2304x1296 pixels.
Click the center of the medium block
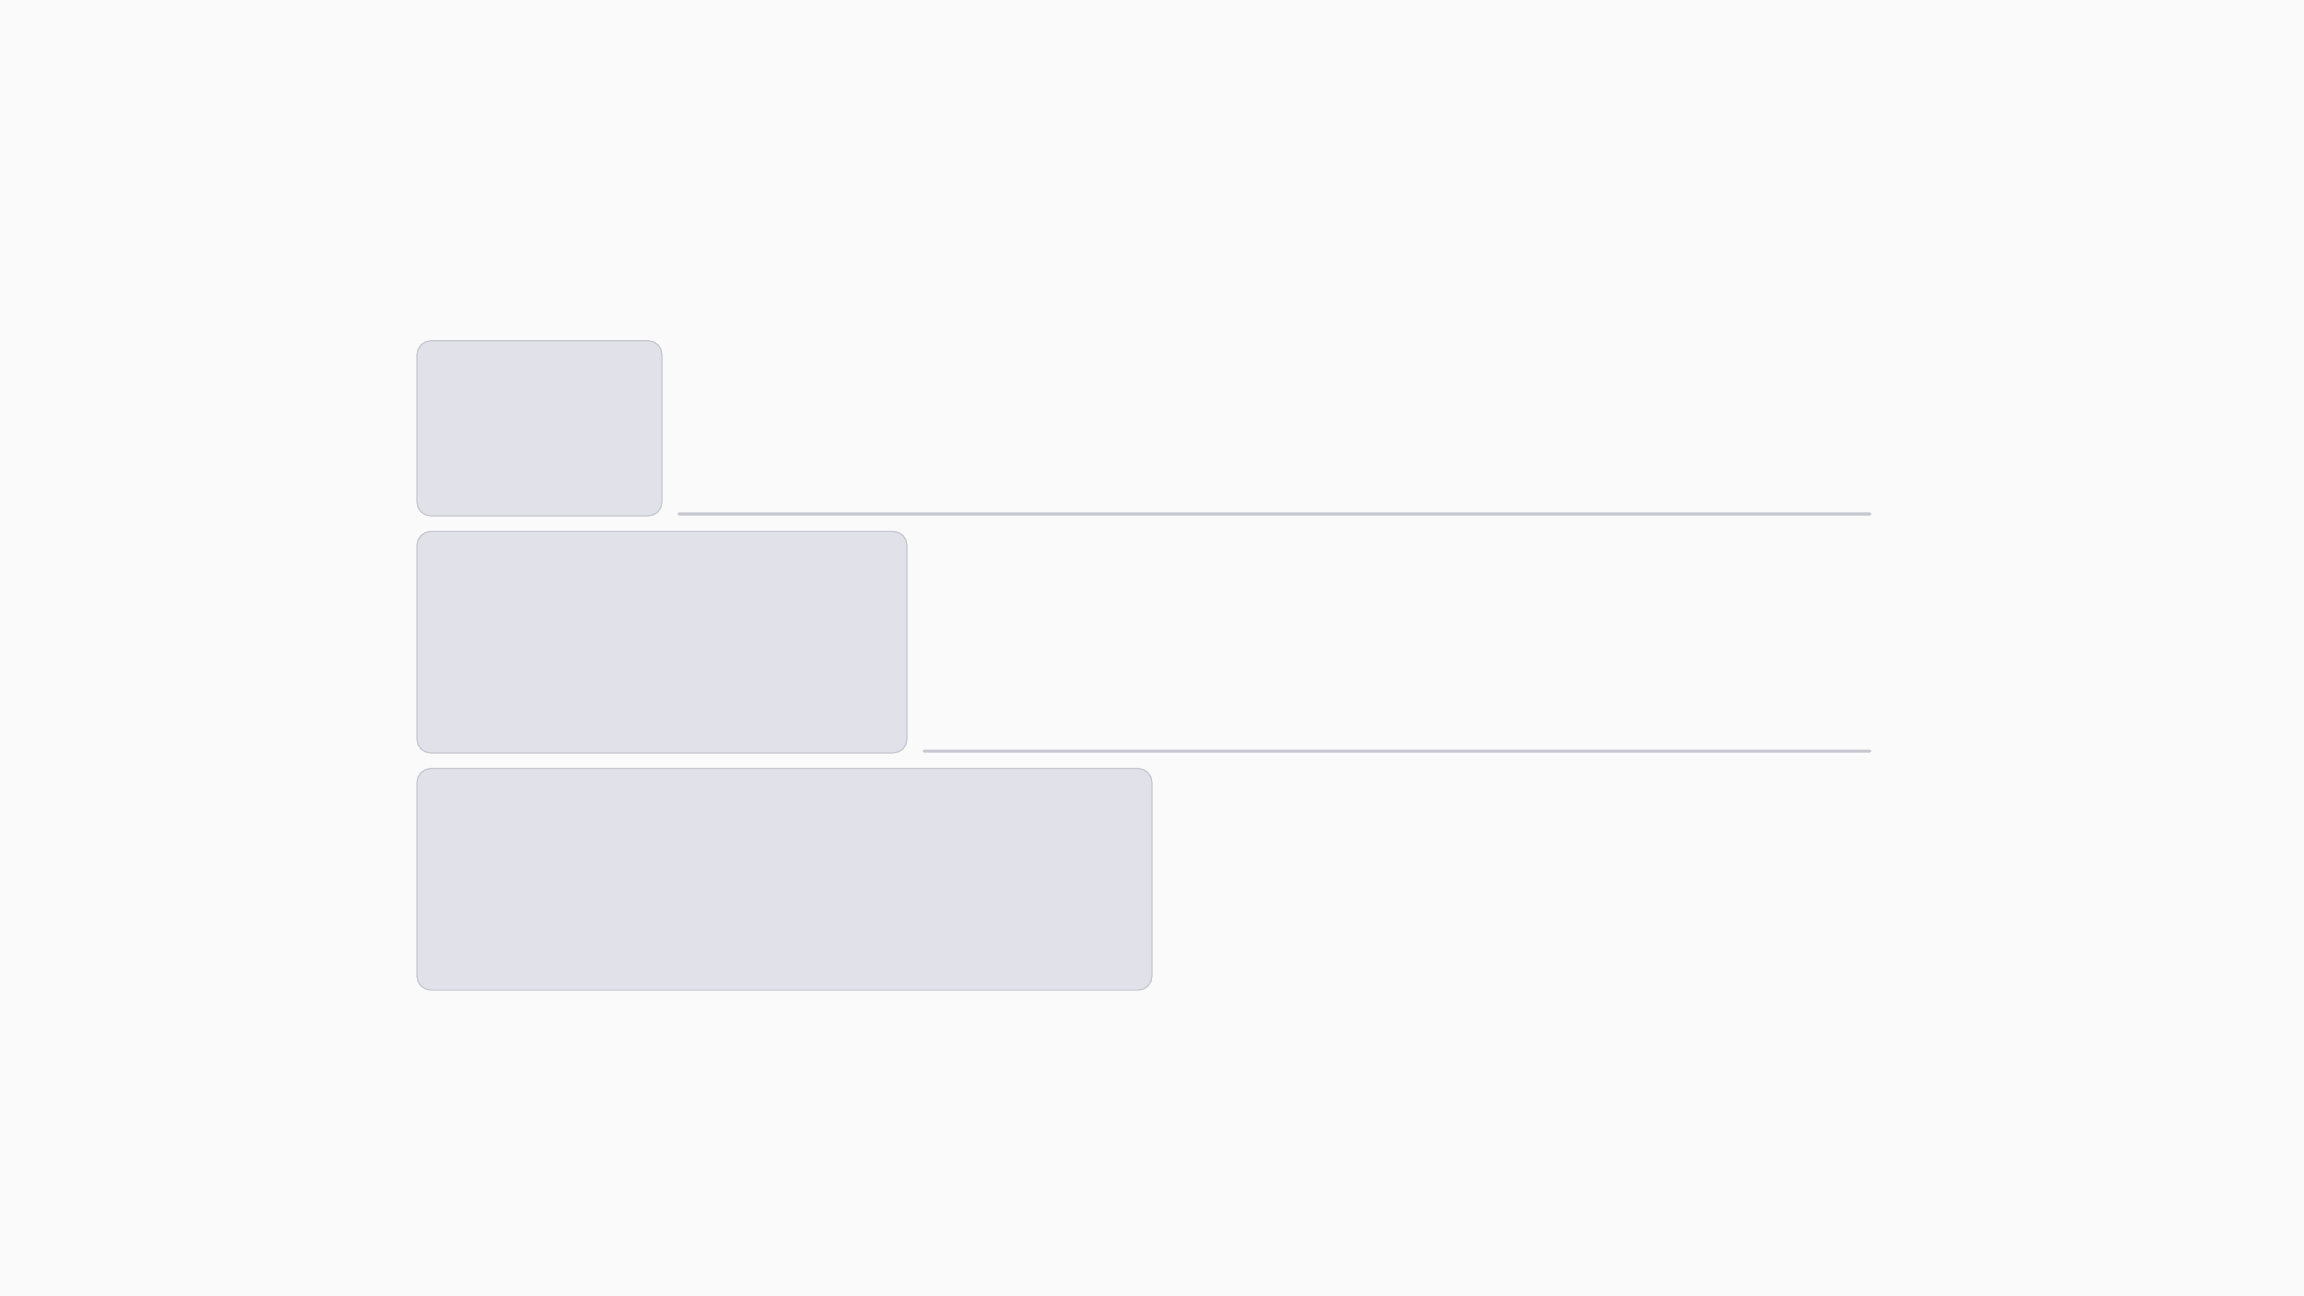pos(661,642)
